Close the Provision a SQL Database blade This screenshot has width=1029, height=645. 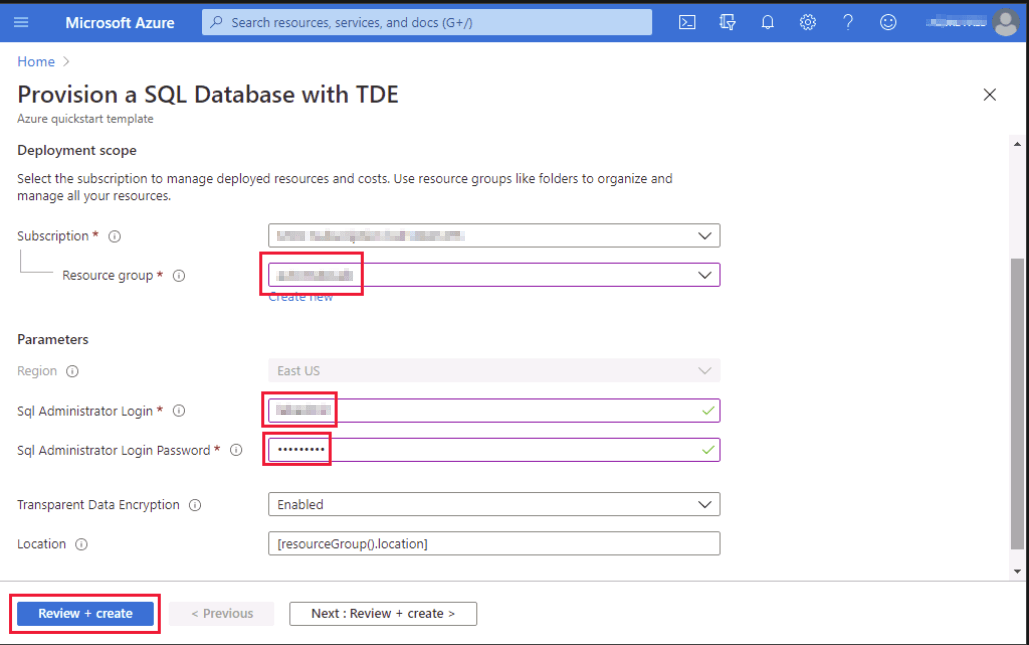[990, 95]
